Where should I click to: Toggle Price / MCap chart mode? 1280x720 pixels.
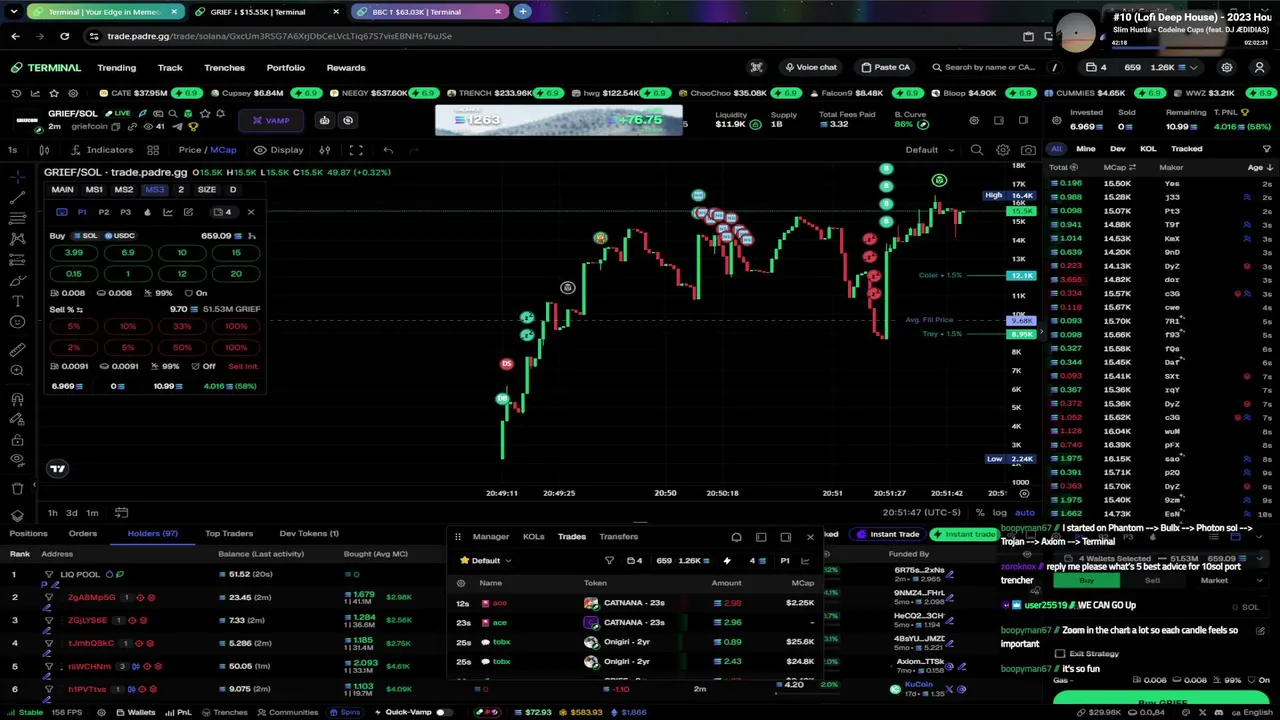(x=207, y=150)
